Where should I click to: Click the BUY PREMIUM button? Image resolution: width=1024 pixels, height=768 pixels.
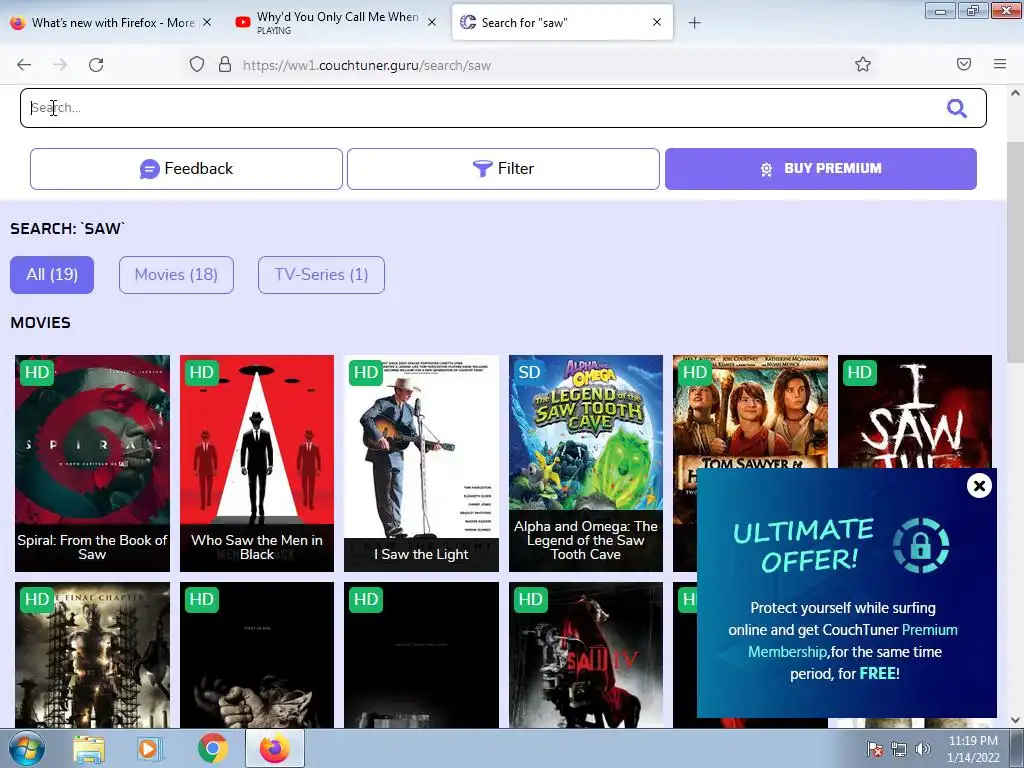pos(821,169)
